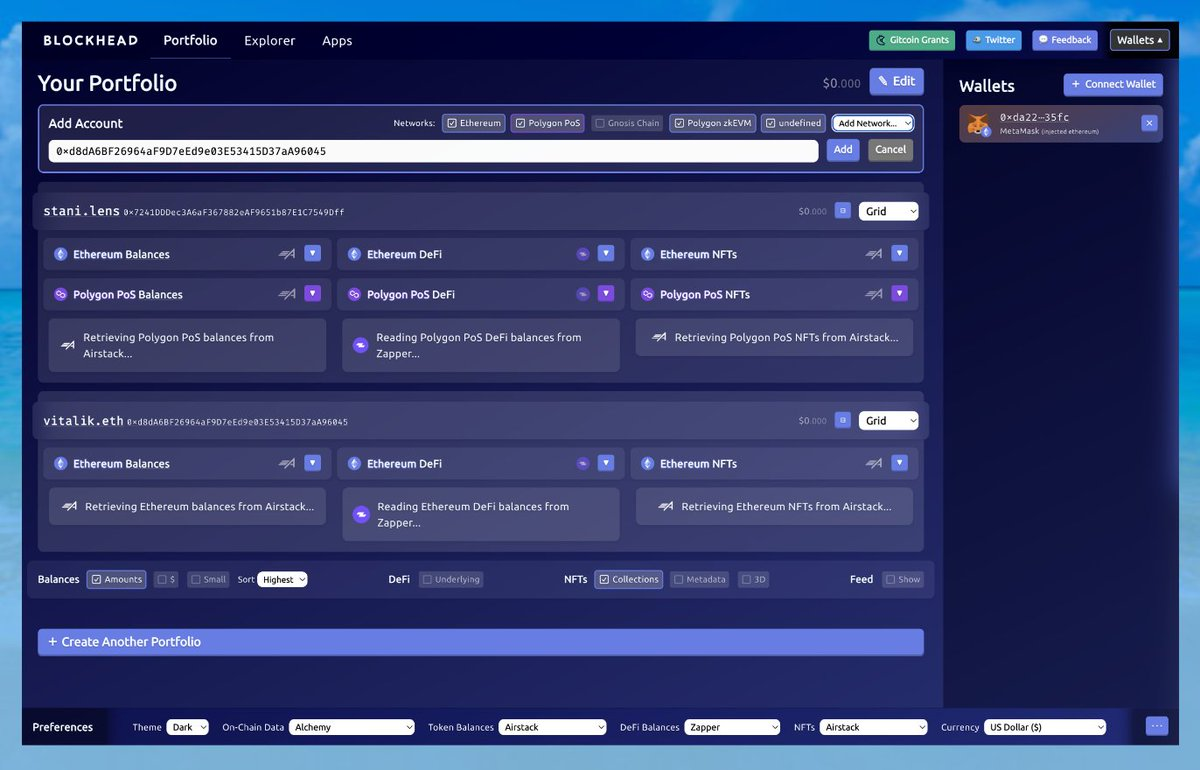Open the Token Balances Airstack dropdown
The width and height of the screenshot is (1200, 770).
[x=552, y=727]
